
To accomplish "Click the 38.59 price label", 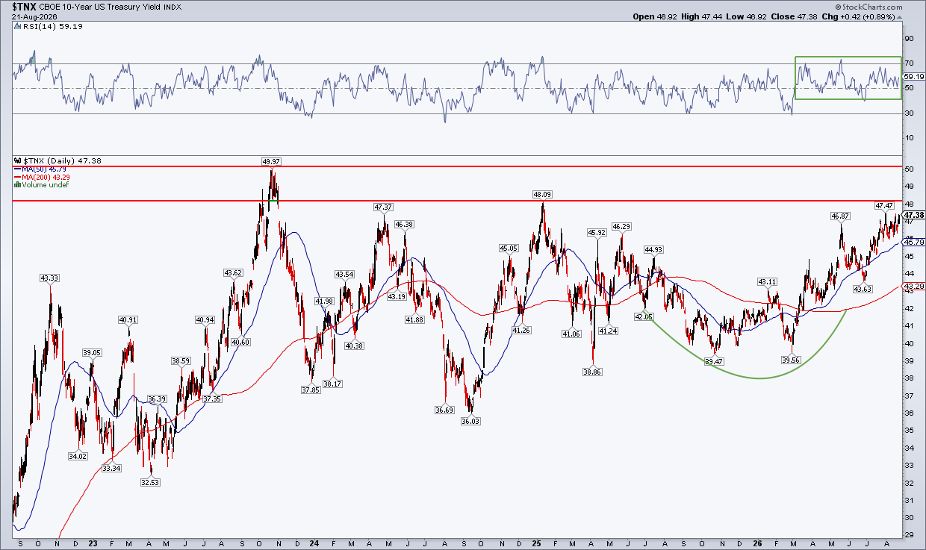I will (181, 361).
